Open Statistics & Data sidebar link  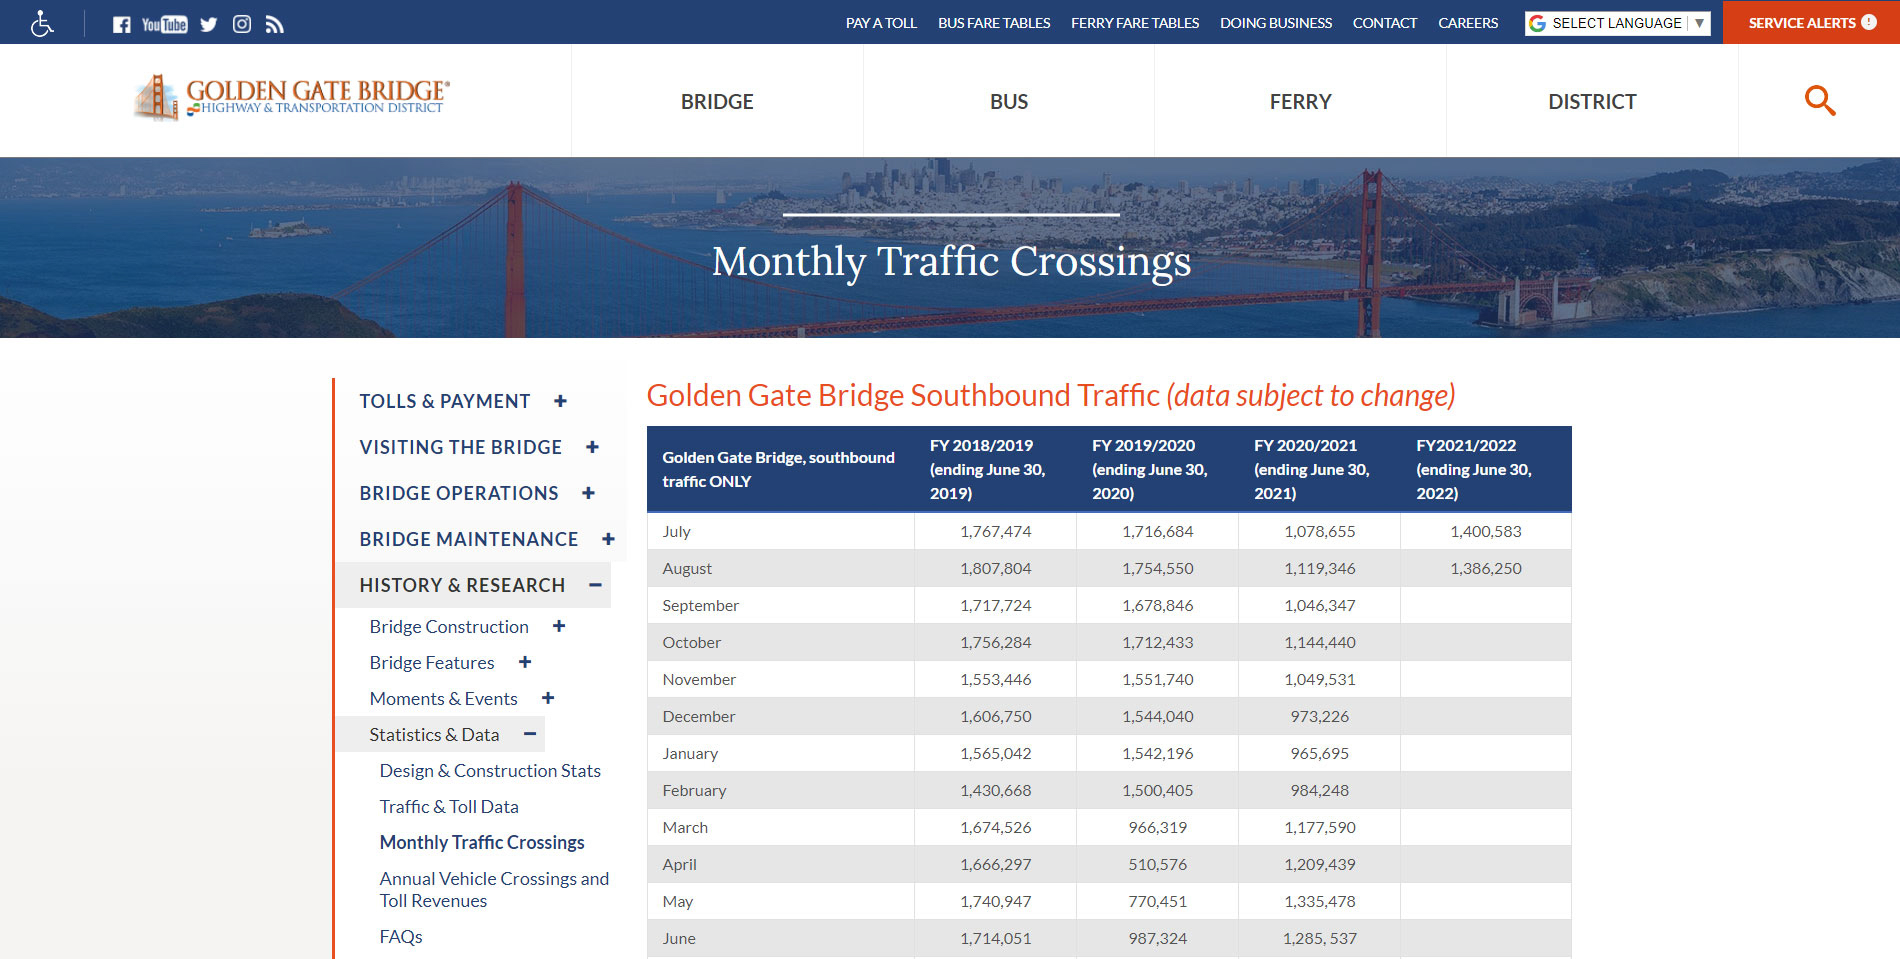(434, 734)
